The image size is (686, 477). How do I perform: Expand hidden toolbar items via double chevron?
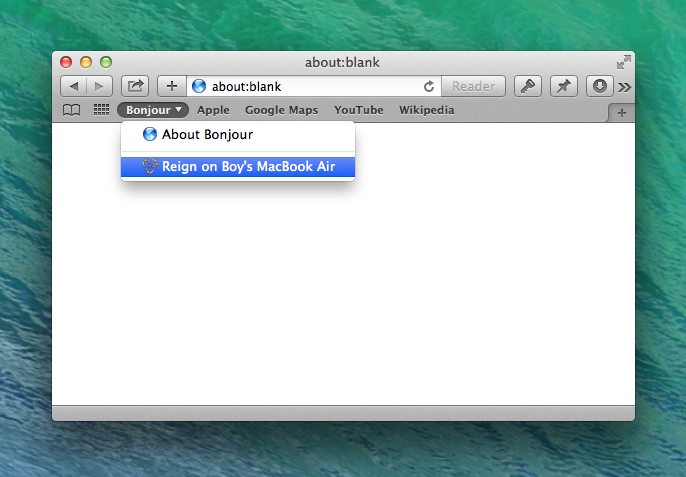click(624, 87)
